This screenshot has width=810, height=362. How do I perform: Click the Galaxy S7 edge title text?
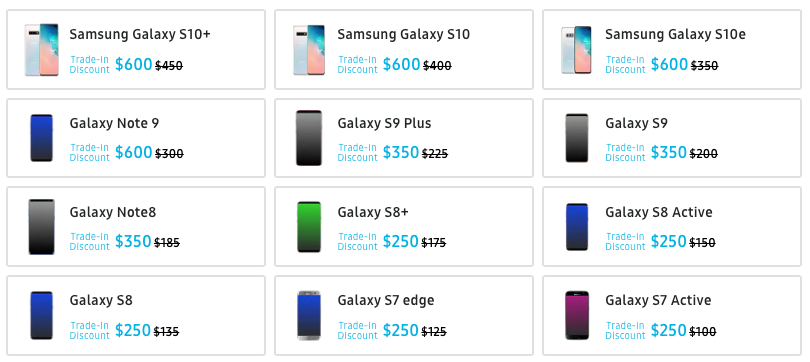tap(386, 301)
